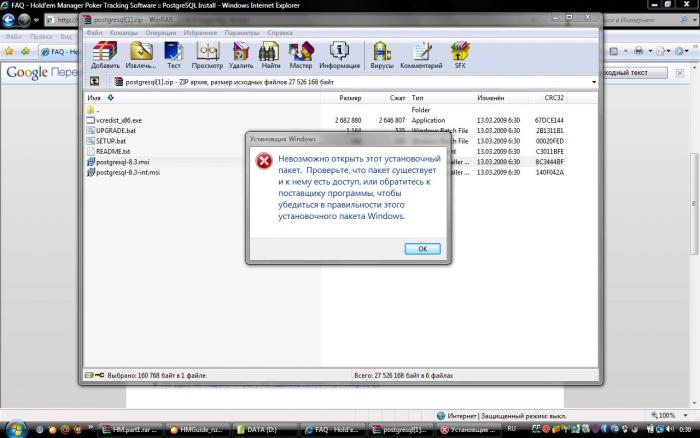Click the Добавить (Add) toolbar icon in WinRAR

click(105, 55)
